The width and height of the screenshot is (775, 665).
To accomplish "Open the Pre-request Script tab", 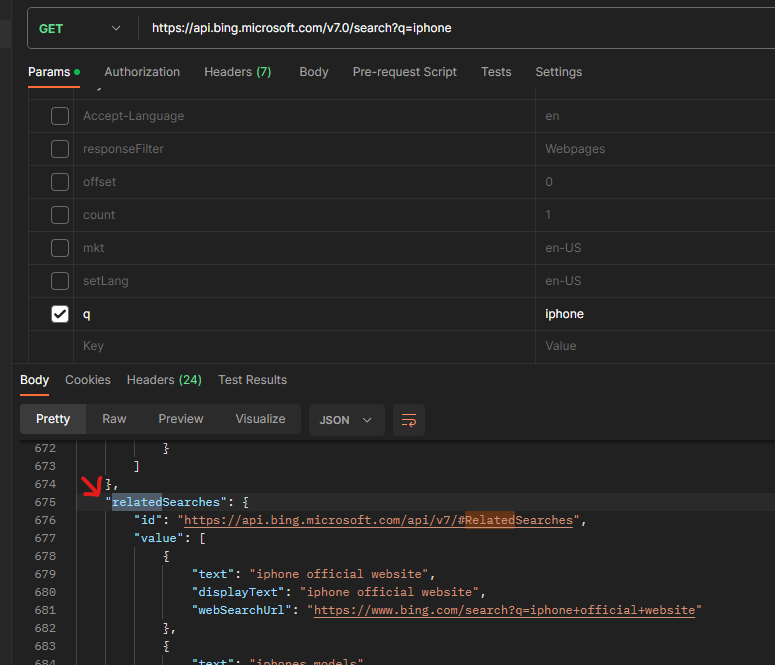I will pyautogui.click(x=404, y=72).
